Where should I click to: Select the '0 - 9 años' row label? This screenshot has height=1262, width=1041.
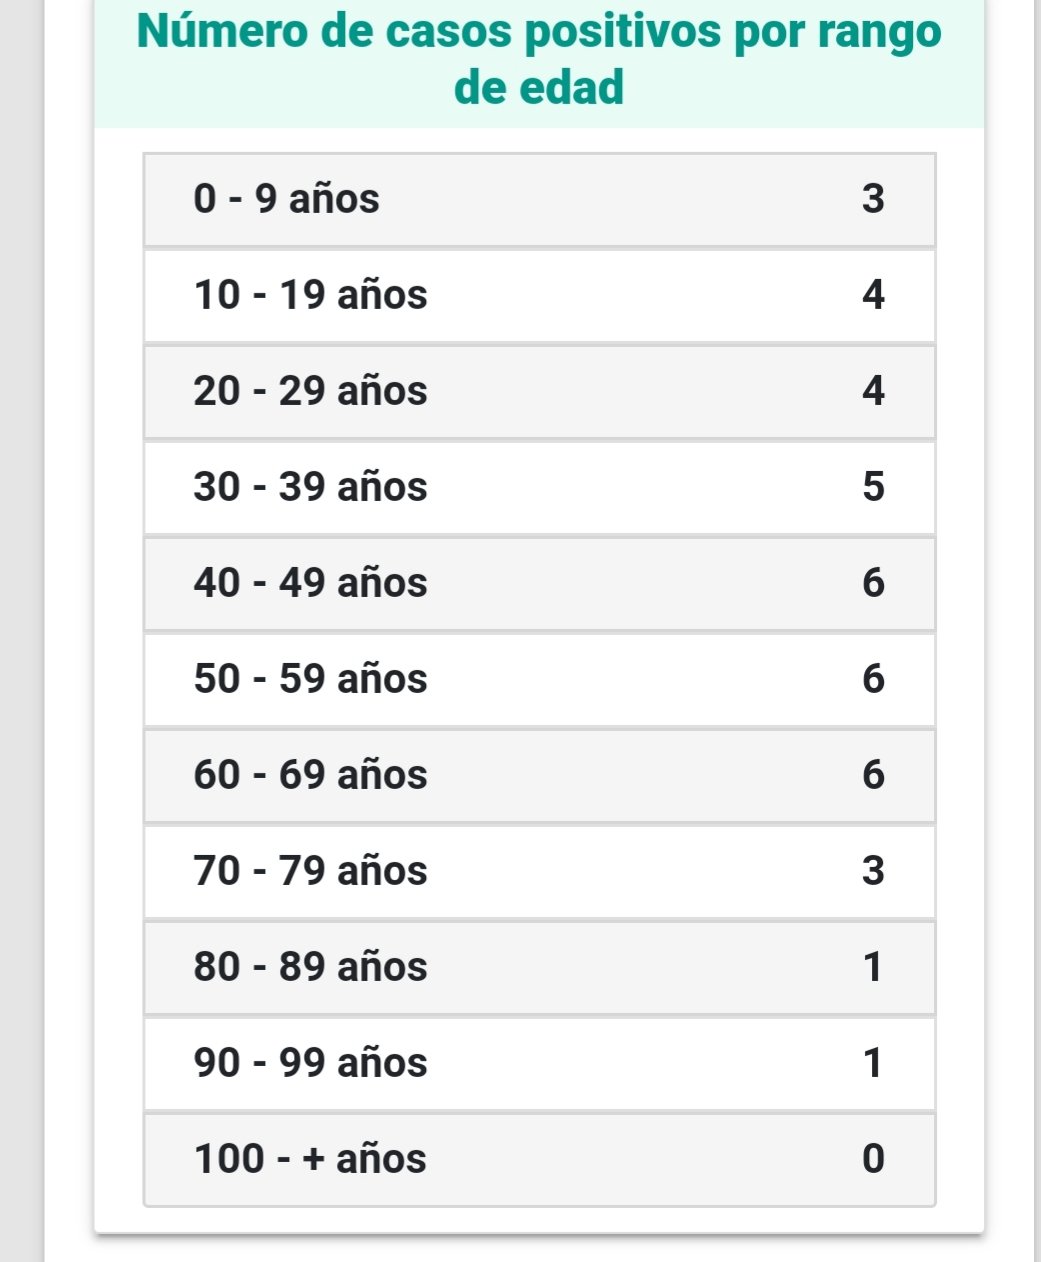pos(286,199)
